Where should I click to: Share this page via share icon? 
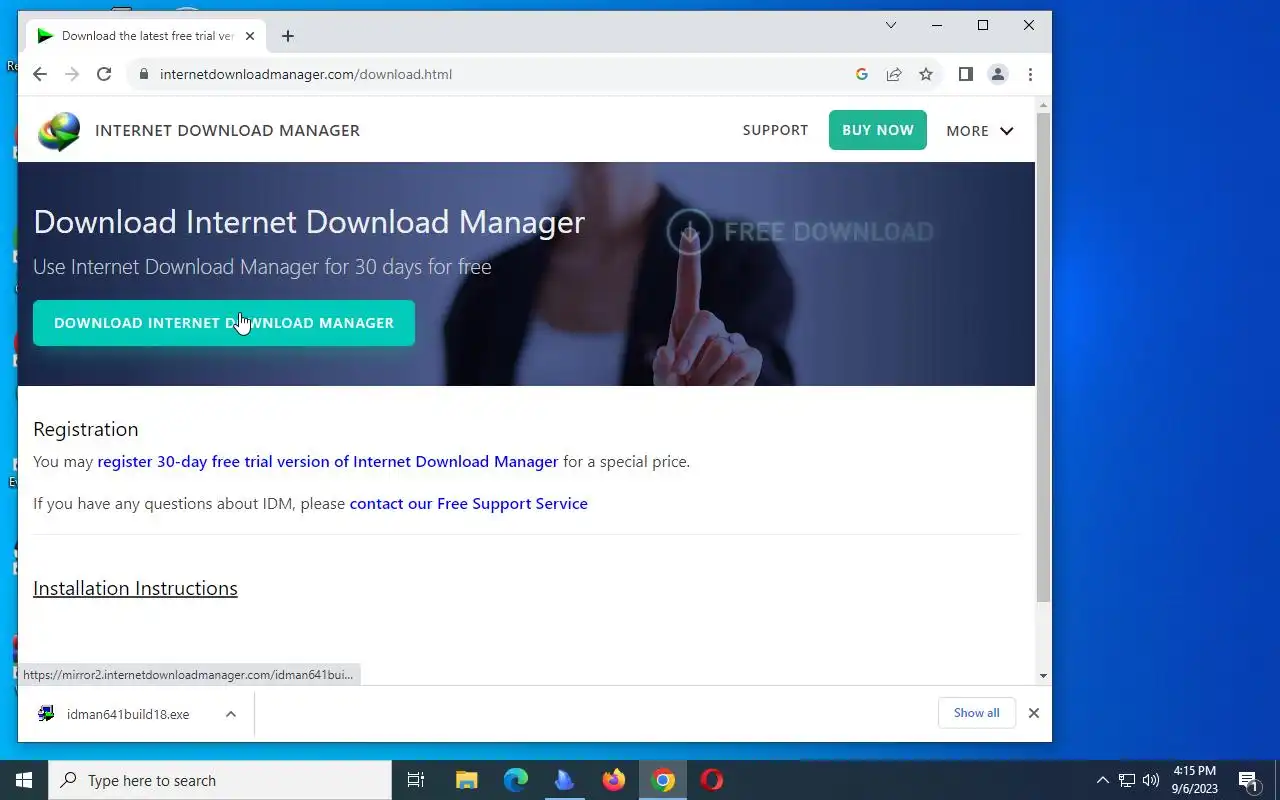point(894,74)
